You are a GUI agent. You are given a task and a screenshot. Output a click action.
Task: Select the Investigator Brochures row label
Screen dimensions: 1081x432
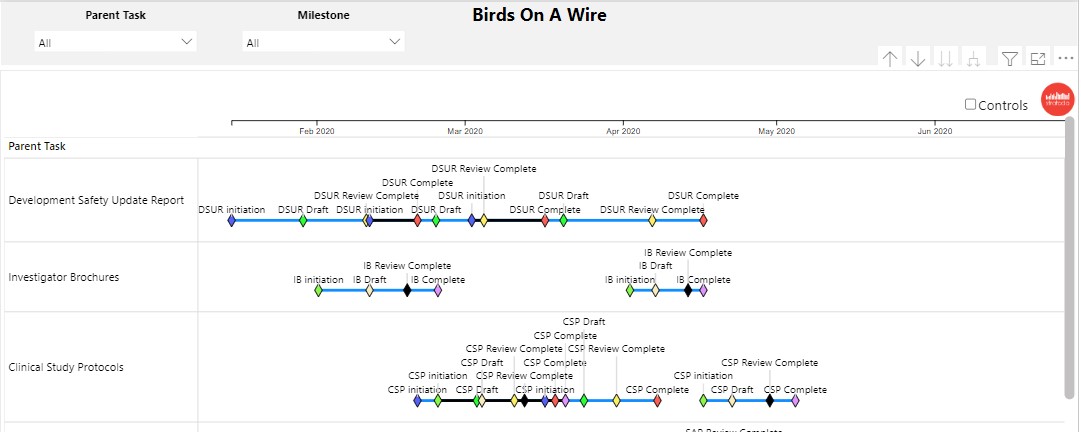point(64,277)
